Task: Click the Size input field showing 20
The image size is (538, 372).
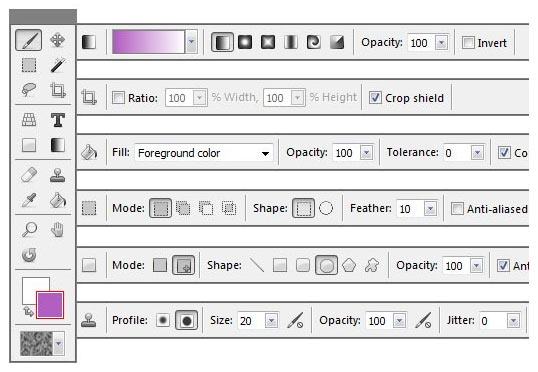Action: [252, 321]
